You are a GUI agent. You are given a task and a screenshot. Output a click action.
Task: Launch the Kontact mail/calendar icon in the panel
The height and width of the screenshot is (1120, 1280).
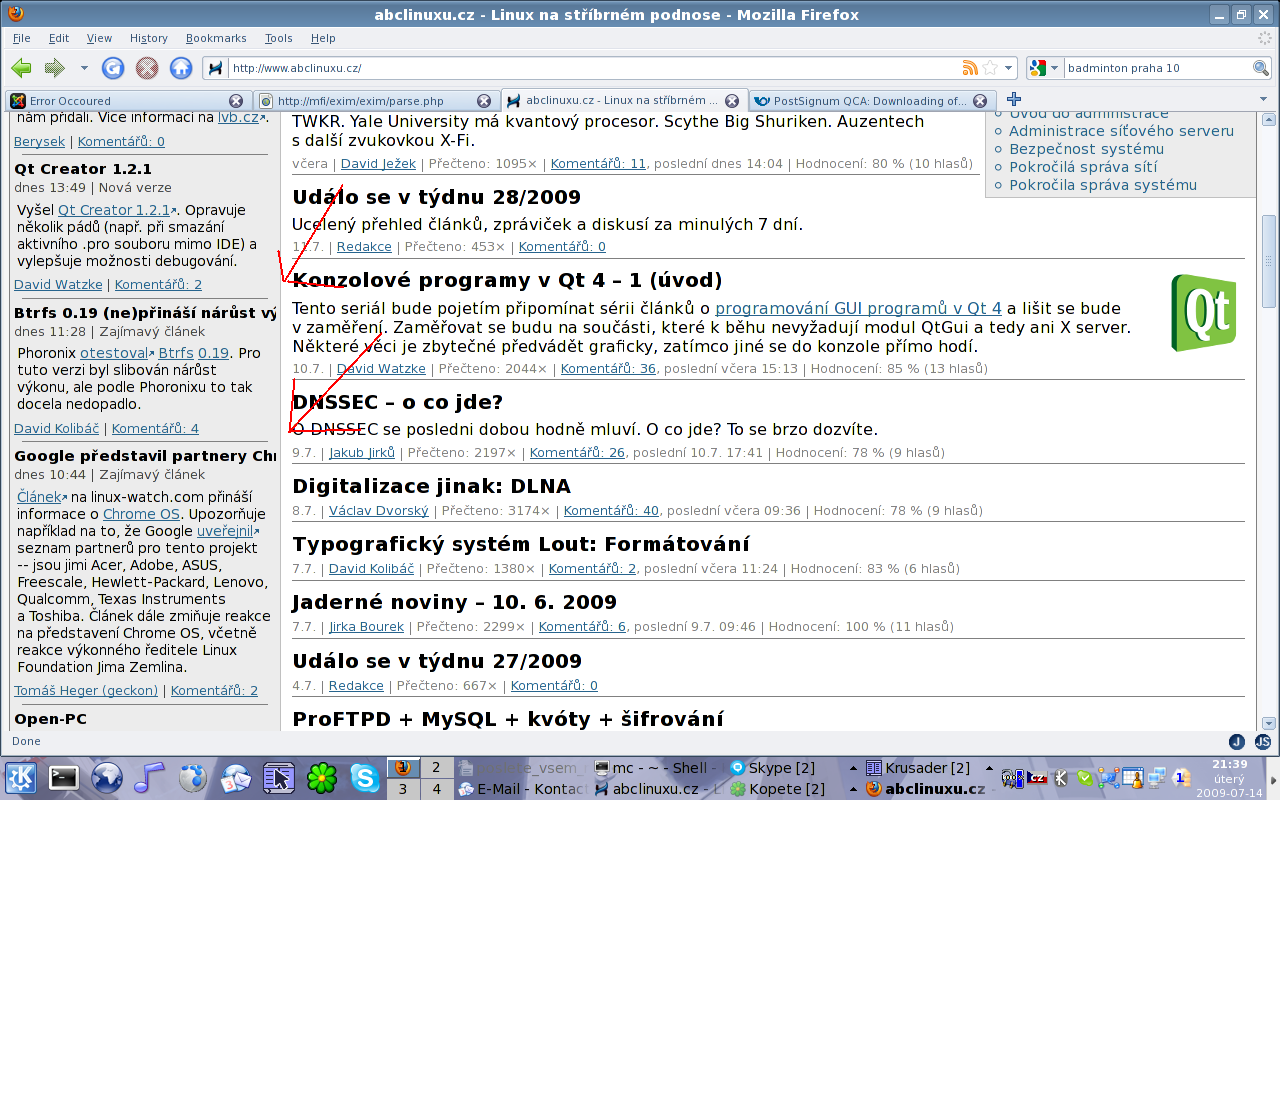tap(236, 778)
